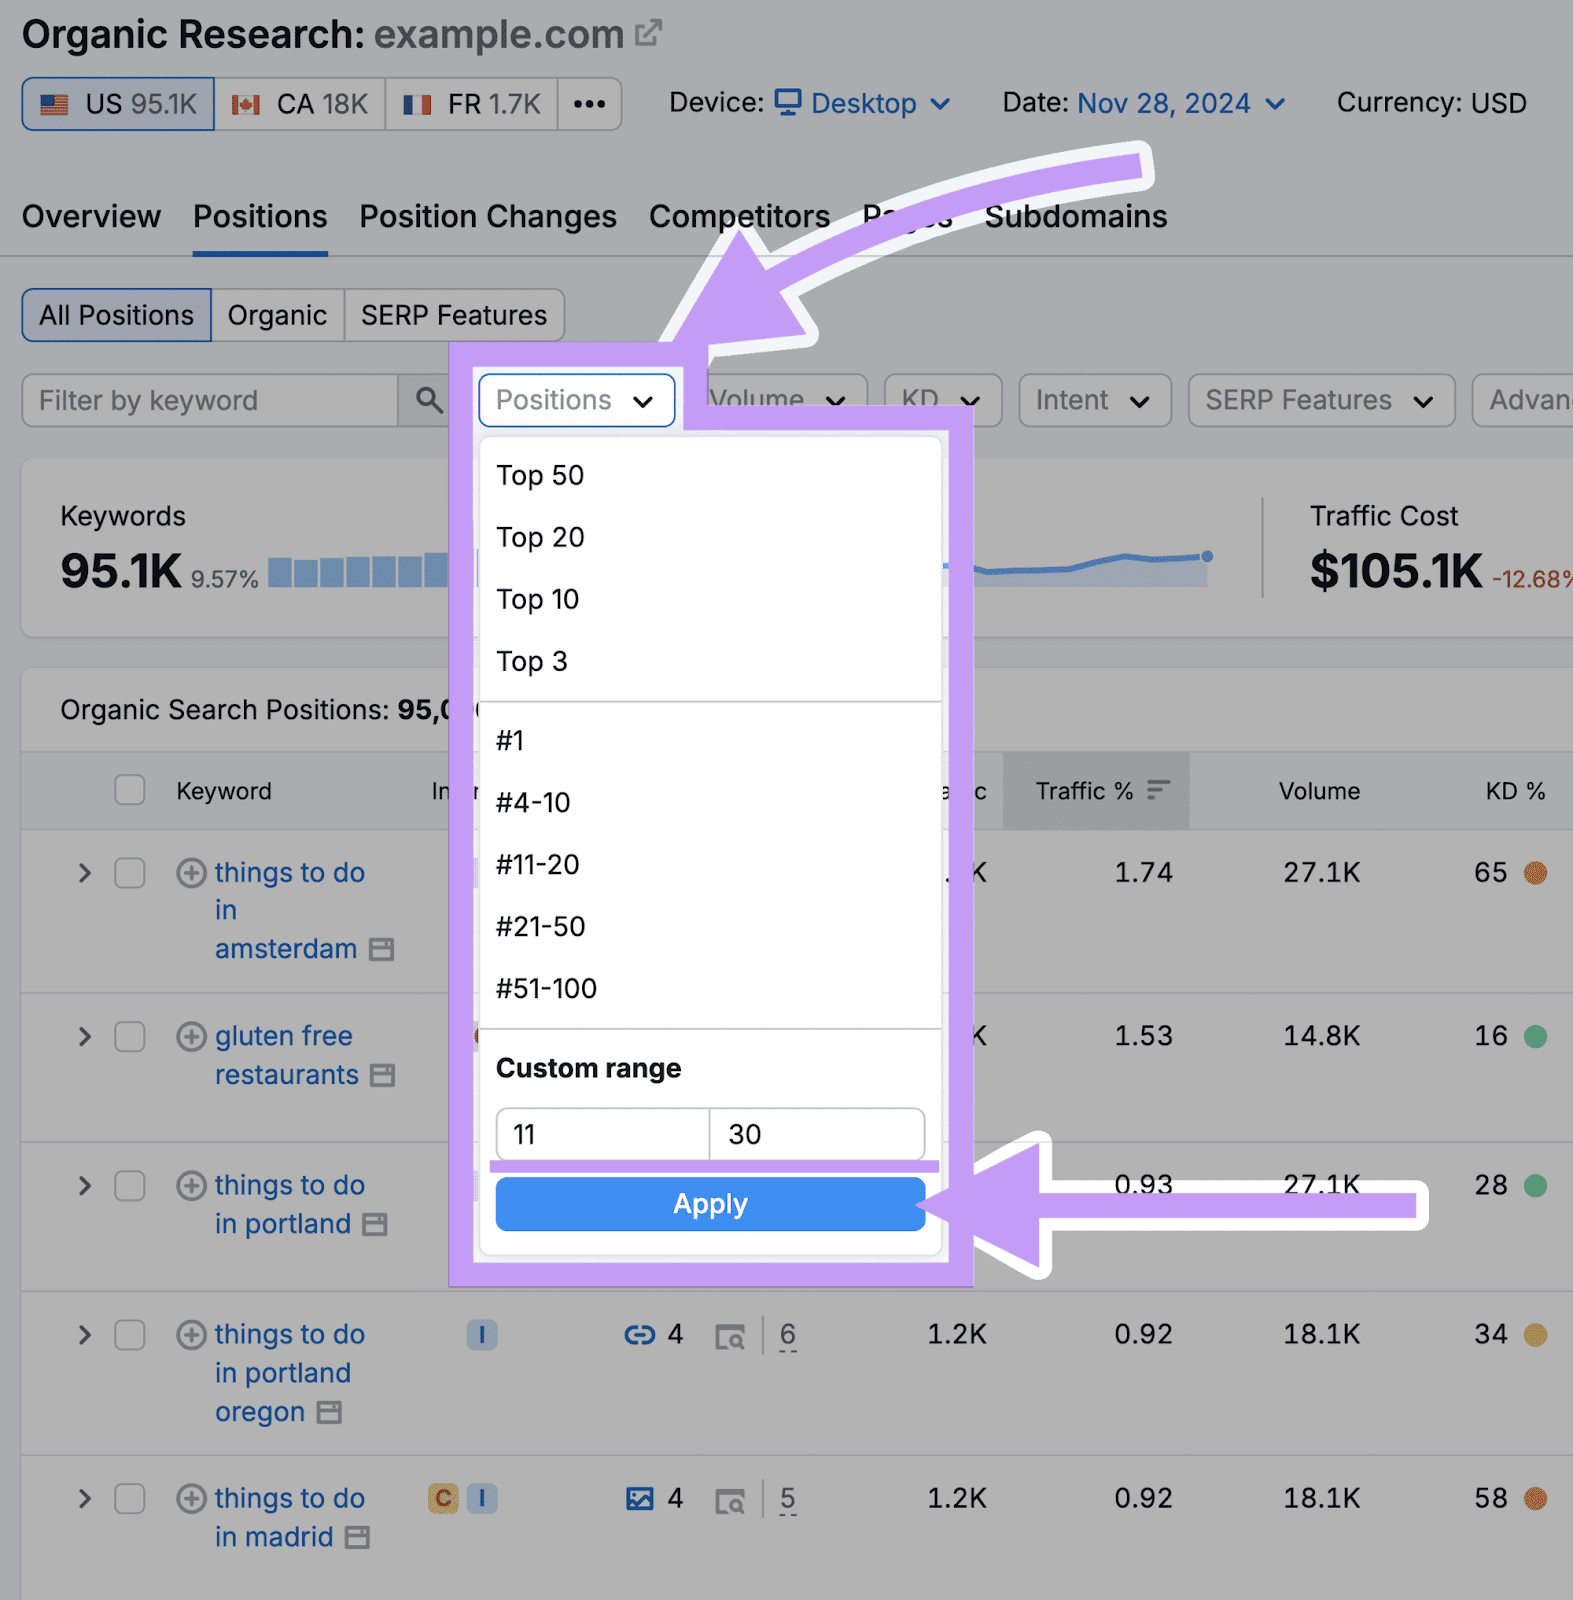This screenshot has width=1573, height=1600.
Task: Open the SERP Features filter dropdown
Action: [x=1321, y=400]
